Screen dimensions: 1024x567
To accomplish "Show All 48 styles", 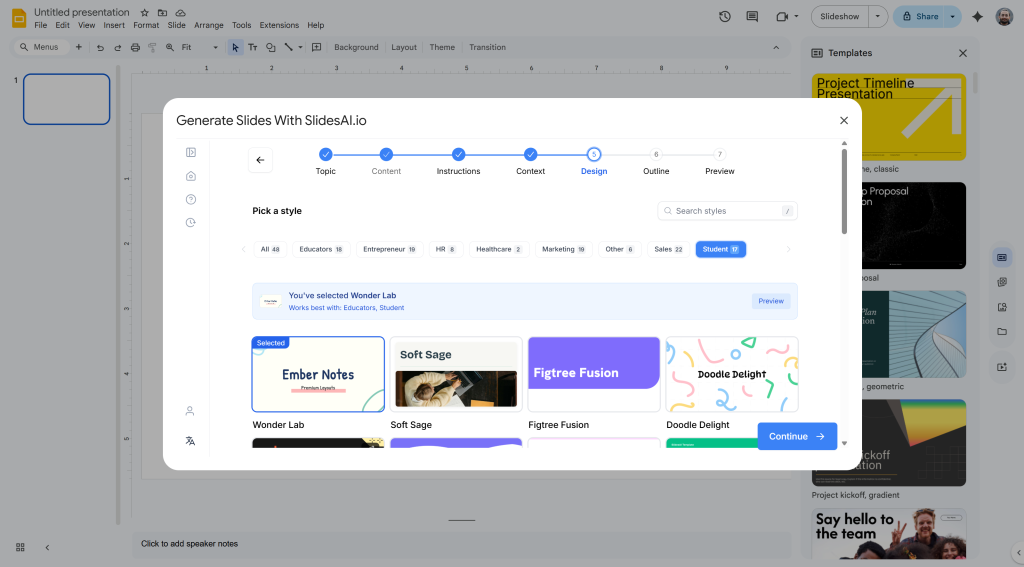I will pyautogui.click(x=270, y=250).
